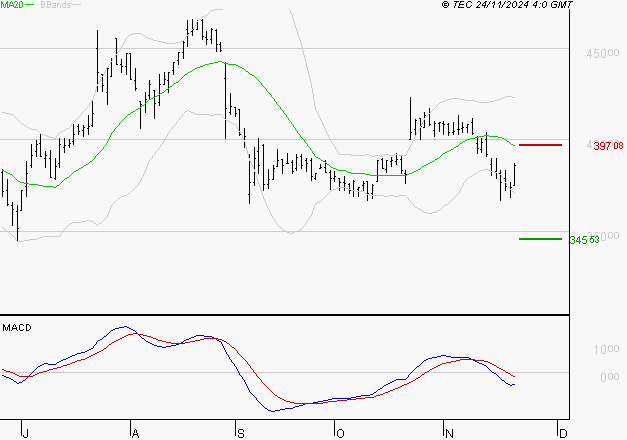Screen dimensions: 627x440
Task: Click the last price bar on the chart
Action: (x=516, y=175)
